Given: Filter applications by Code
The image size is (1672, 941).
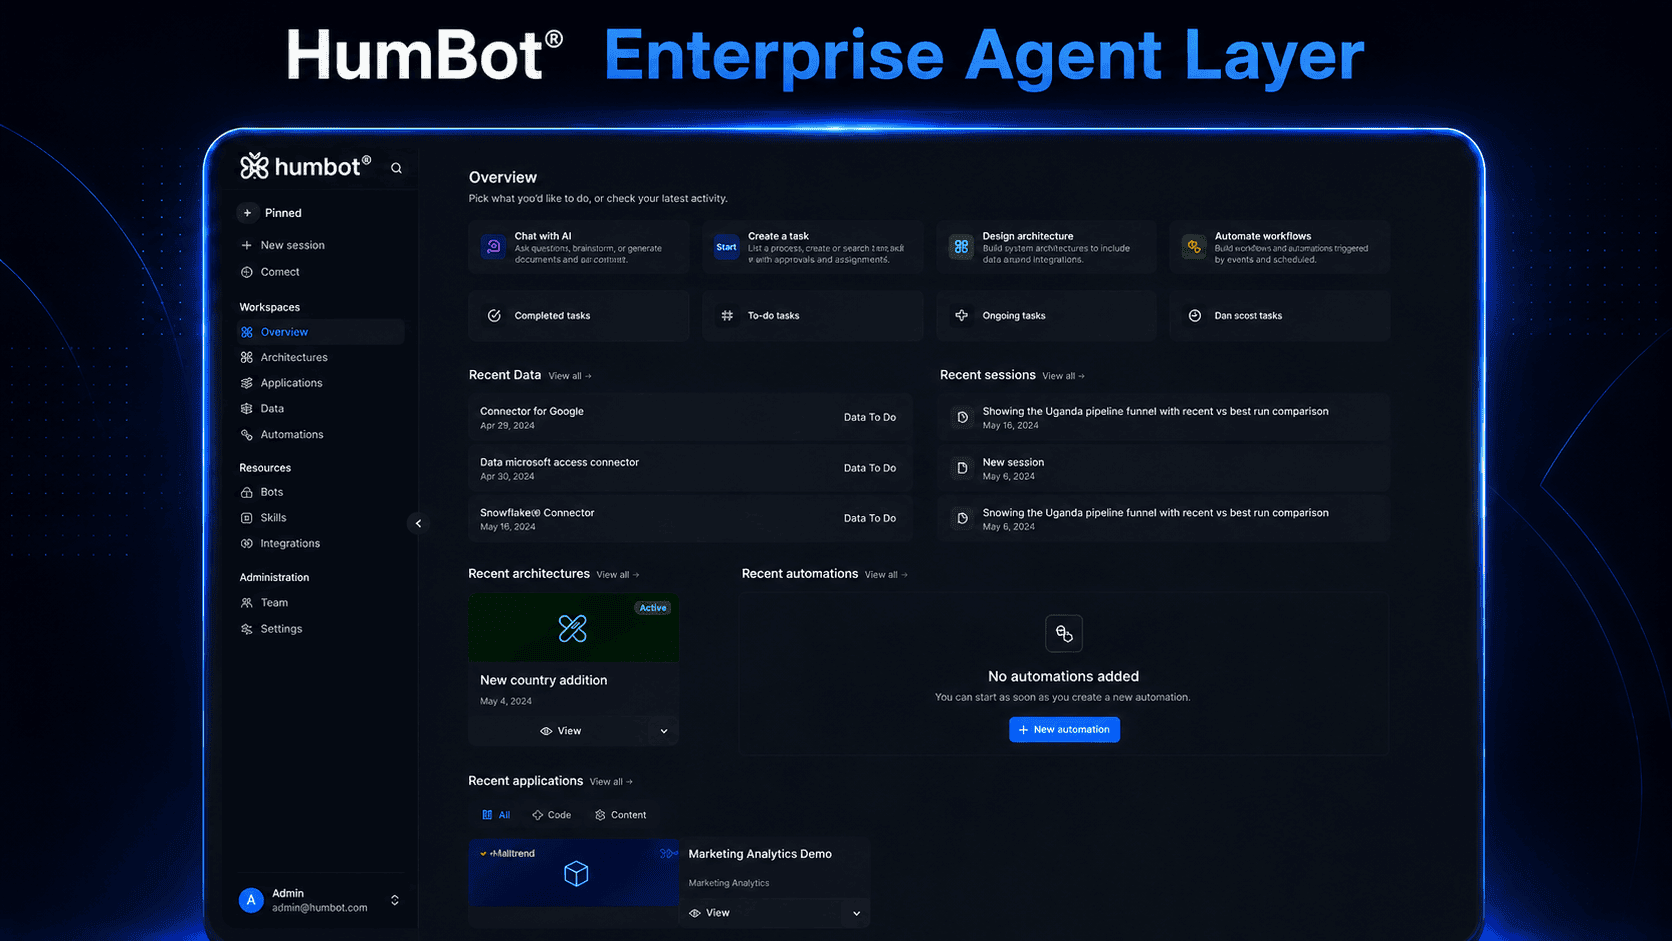Looking at the screenshot, I should pyautogui.click(x=552, y=815).
